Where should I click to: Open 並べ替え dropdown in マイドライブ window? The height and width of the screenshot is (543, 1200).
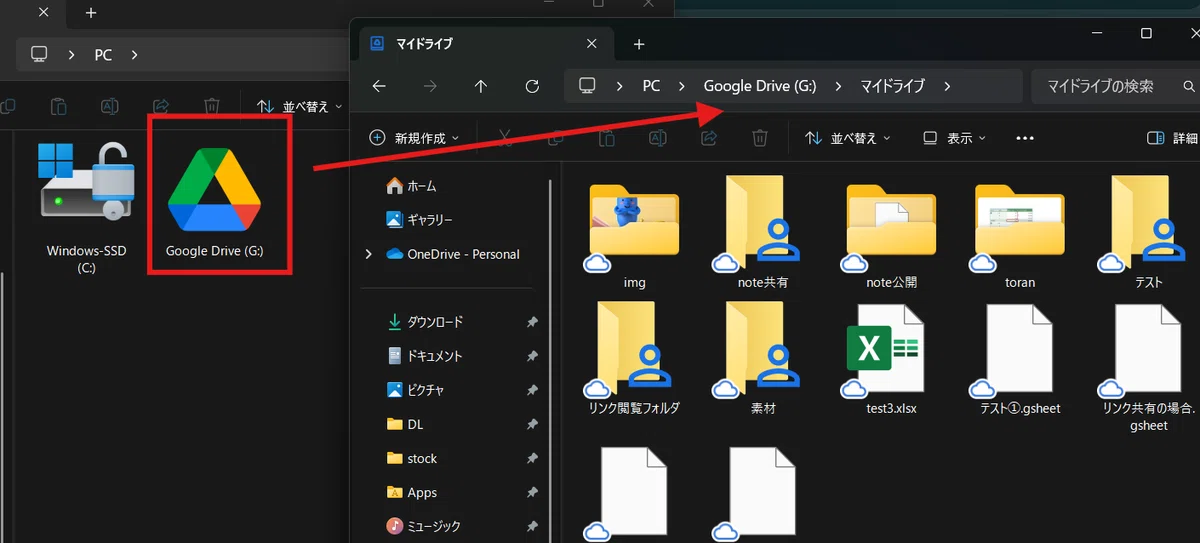pyautogui.click(x=847, y=138)
